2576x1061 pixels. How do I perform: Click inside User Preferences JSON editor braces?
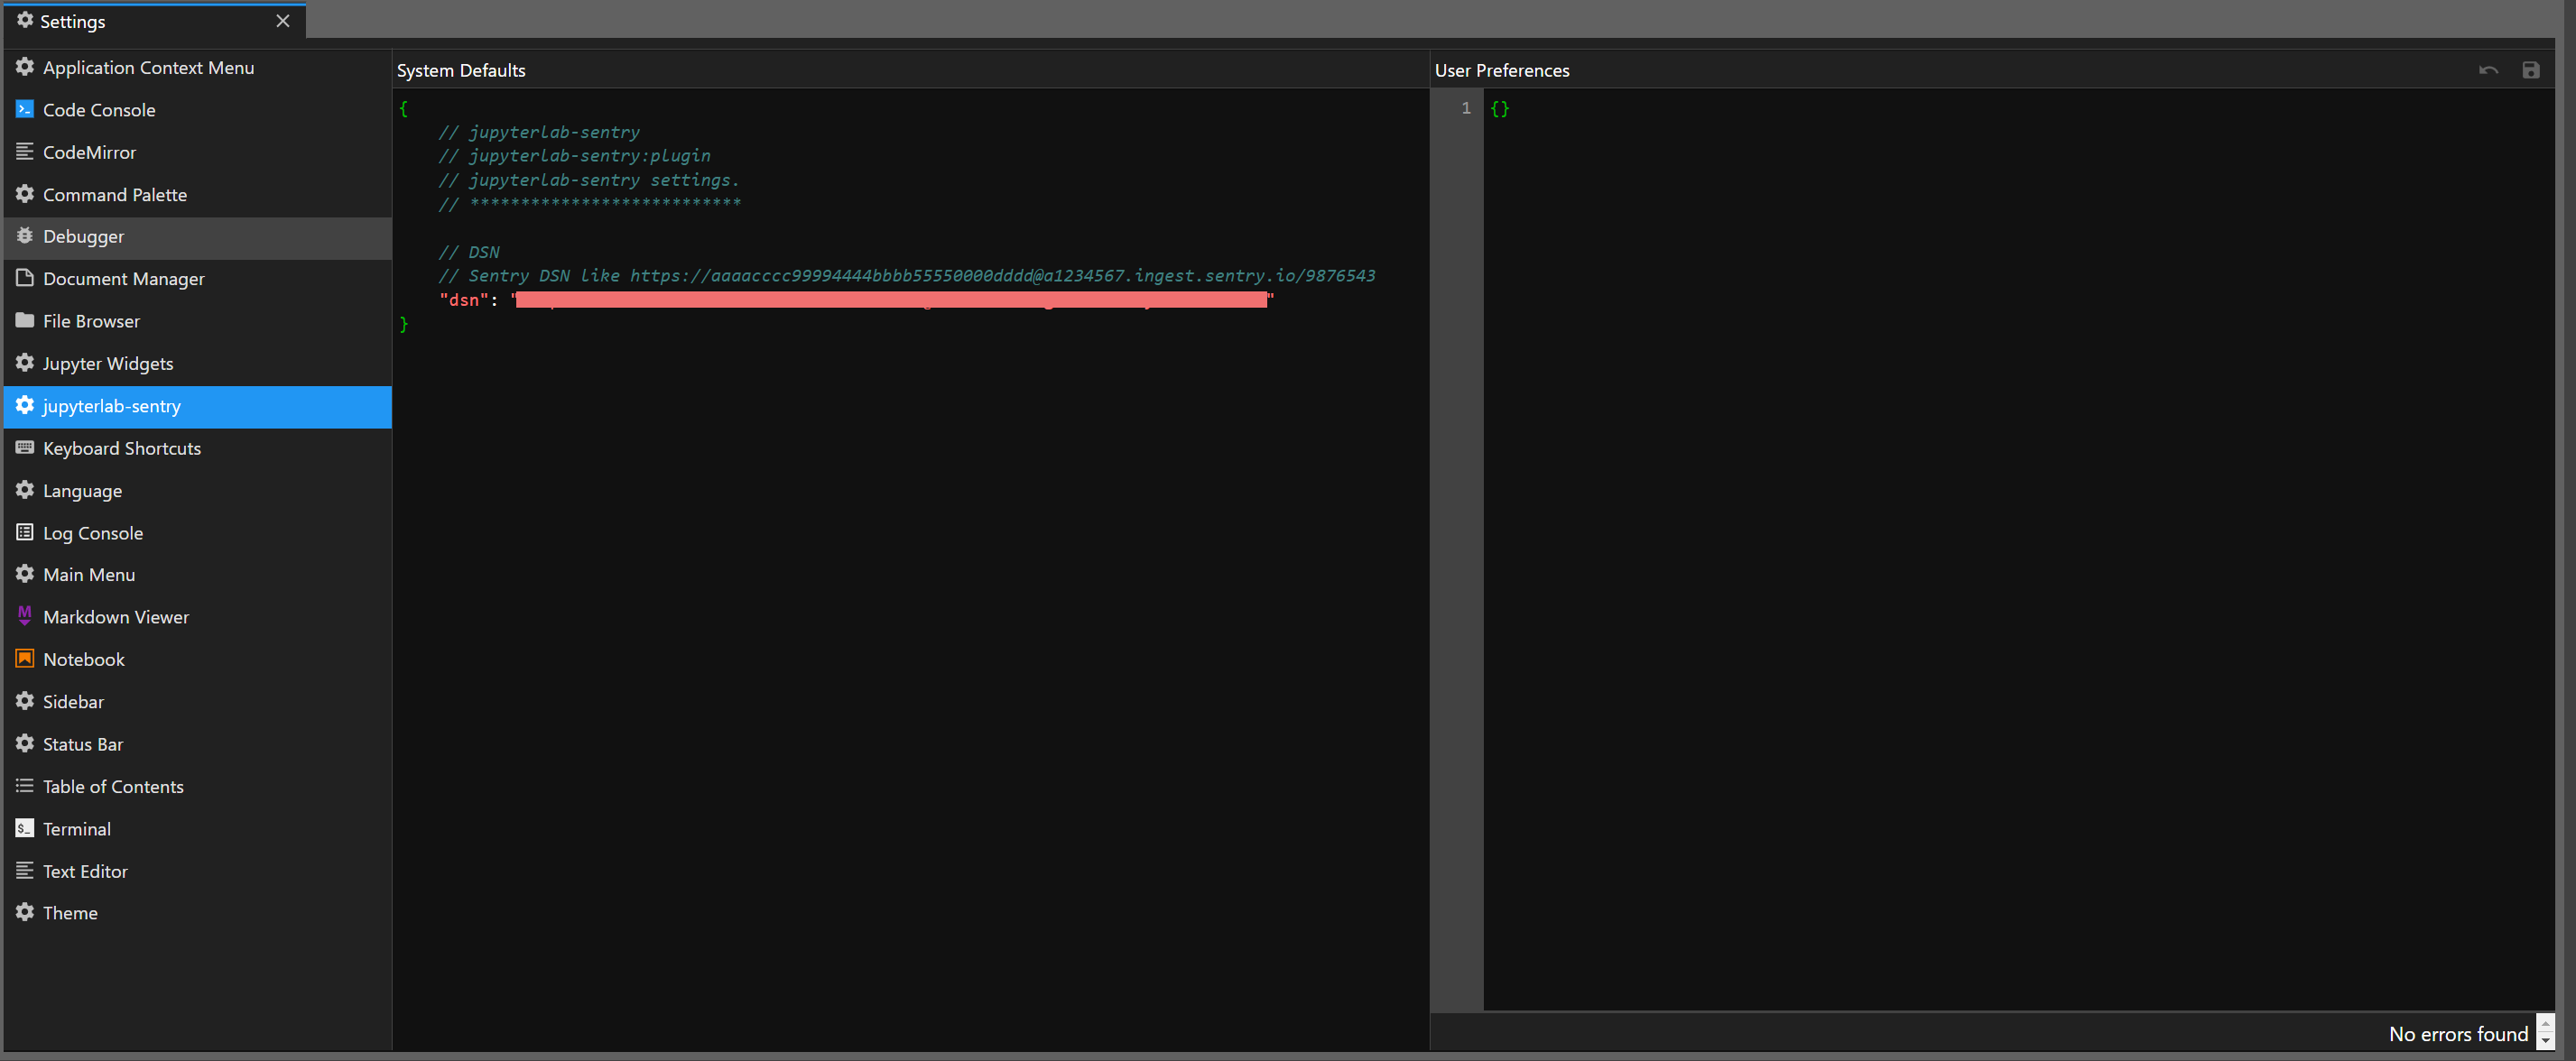(1500, 108)
